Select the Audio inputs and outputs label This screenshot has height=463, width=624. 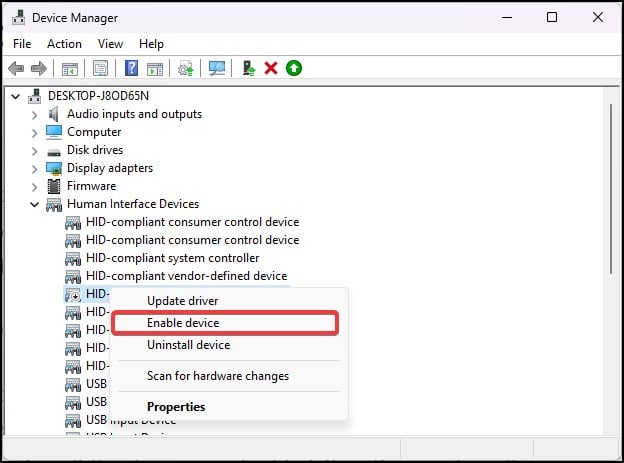pos(135,114)
